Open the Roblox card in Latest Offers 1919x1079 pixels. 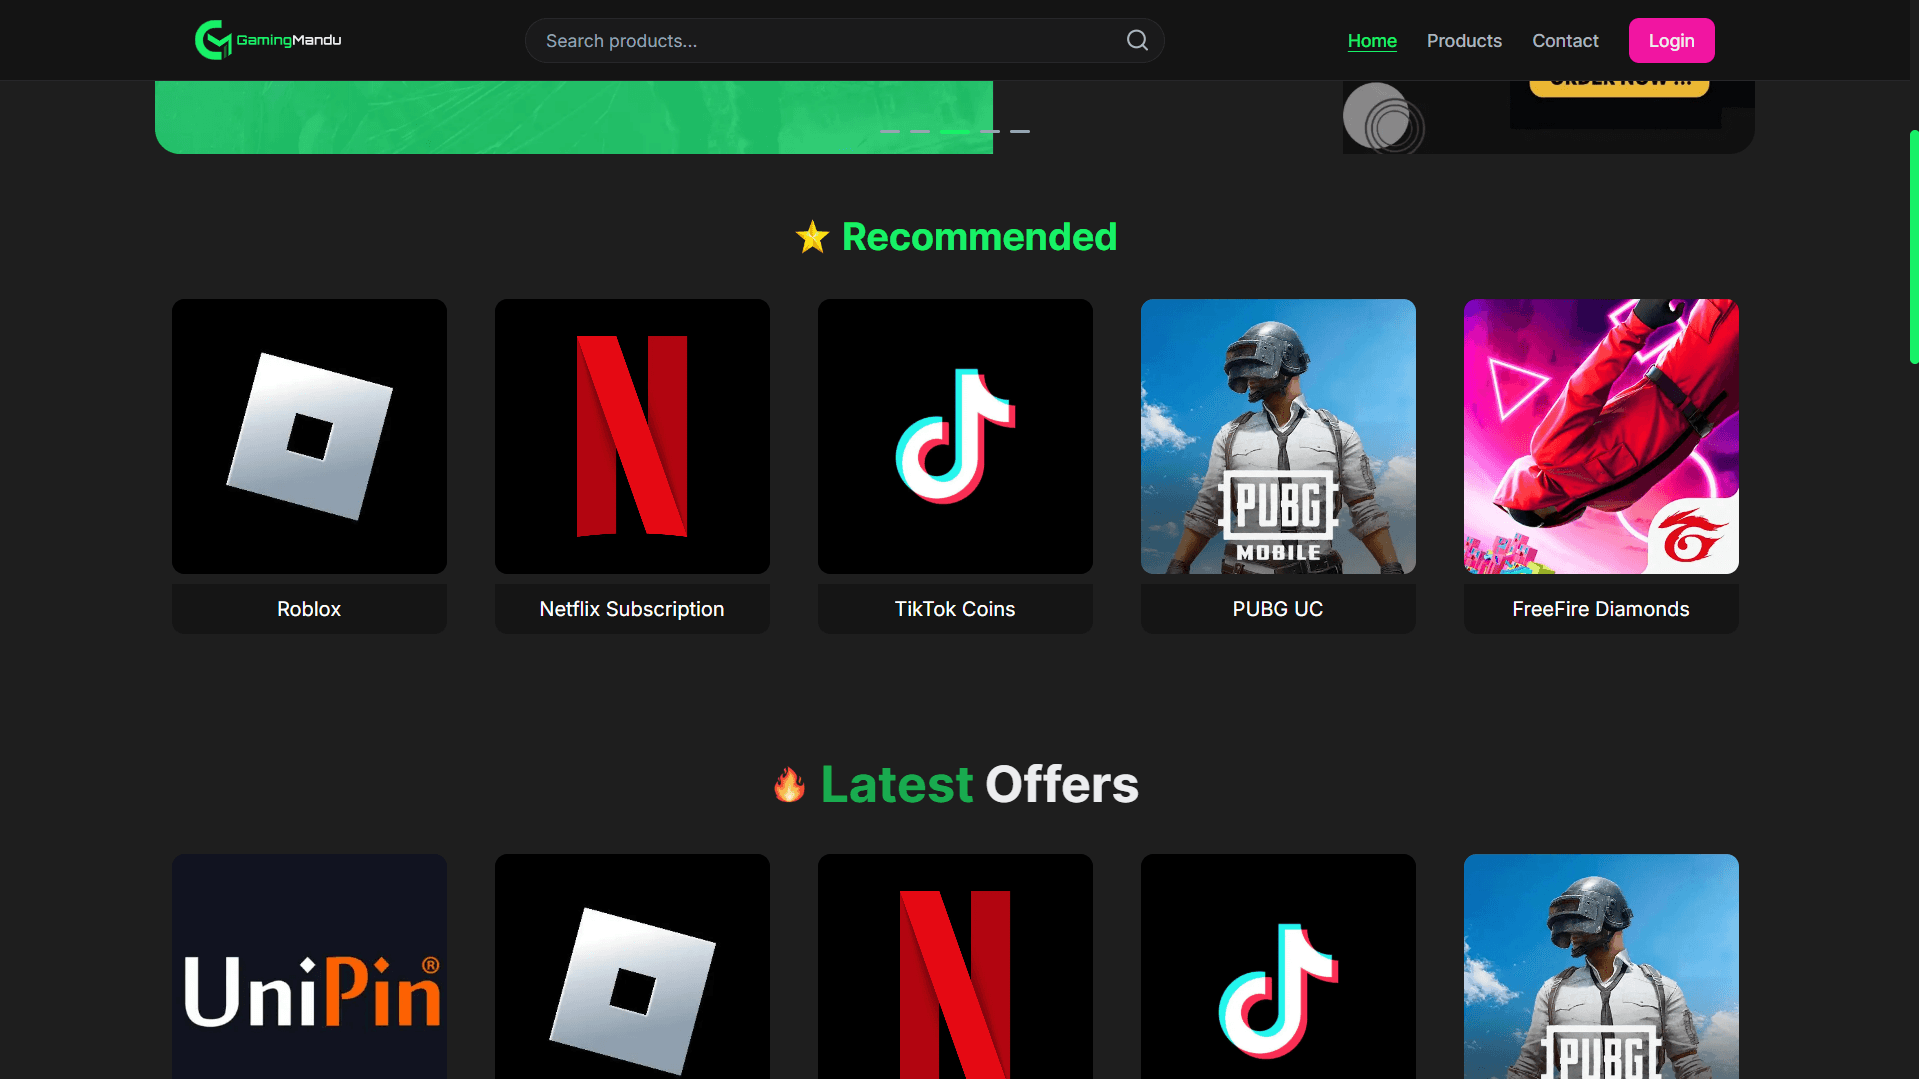[632, 966]
